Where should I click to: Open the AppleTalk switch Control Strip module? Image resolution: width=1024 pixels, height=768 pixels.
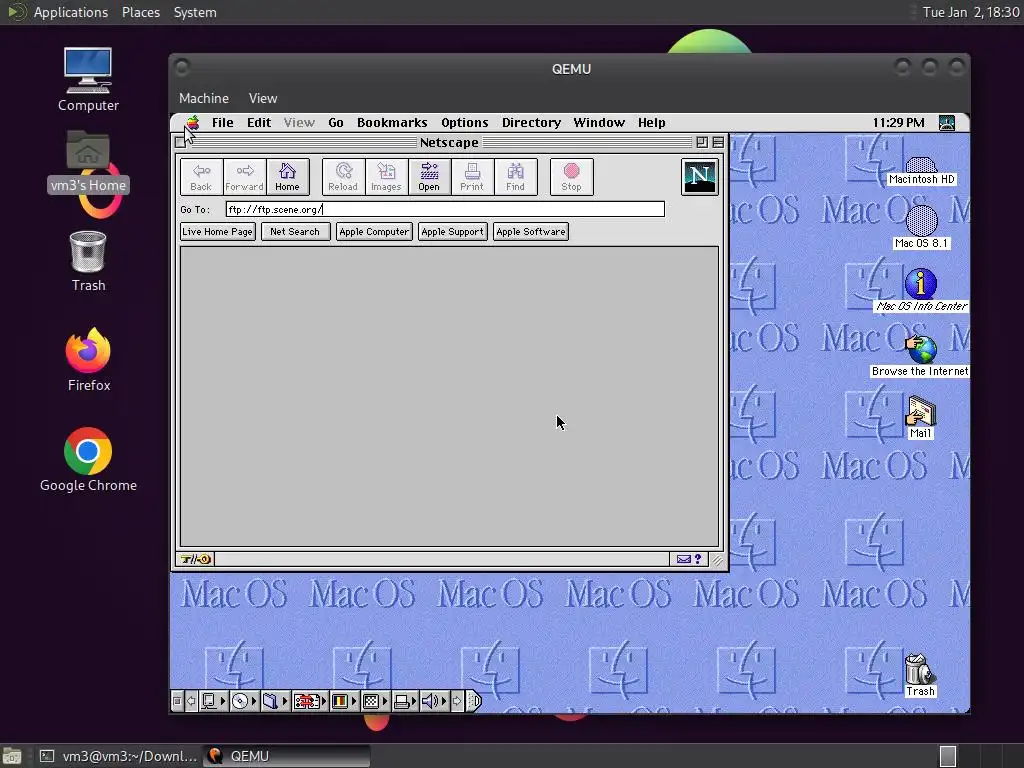[x=214, y=701]
